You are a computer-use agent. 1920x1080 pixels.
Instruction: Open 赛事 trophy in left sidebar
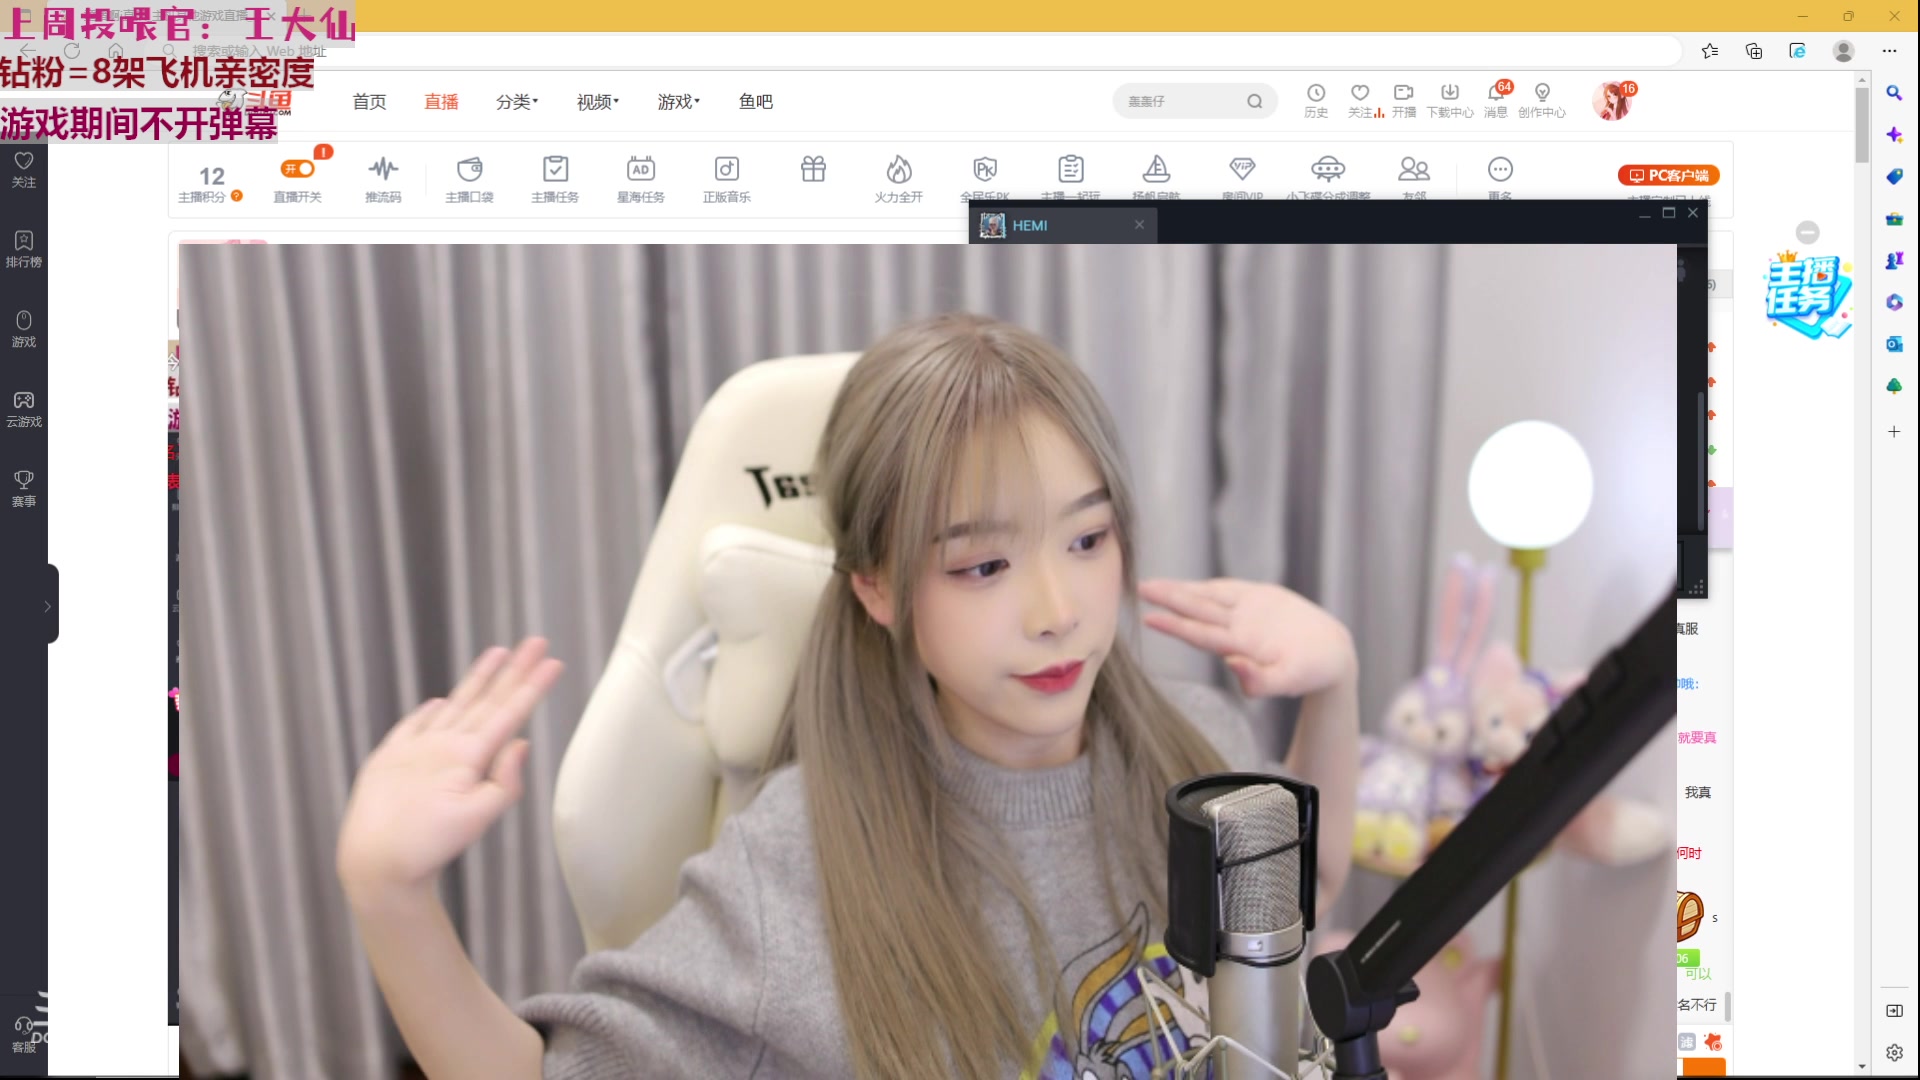pyautogui.click(x=24, y=489)
